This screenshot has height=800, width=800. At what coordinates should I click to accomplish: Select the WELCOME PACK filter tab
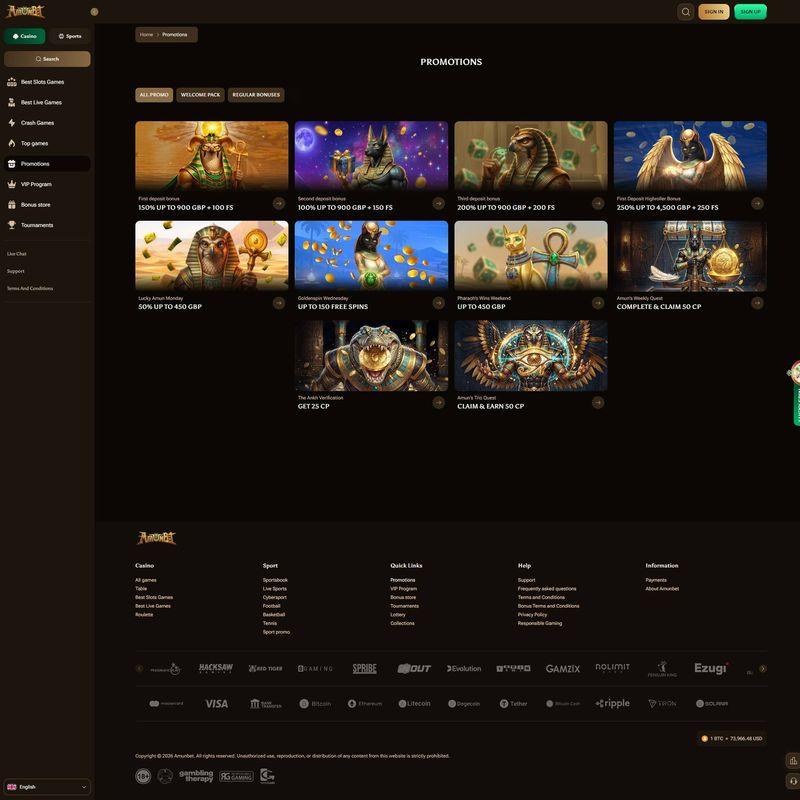[201, 95]
